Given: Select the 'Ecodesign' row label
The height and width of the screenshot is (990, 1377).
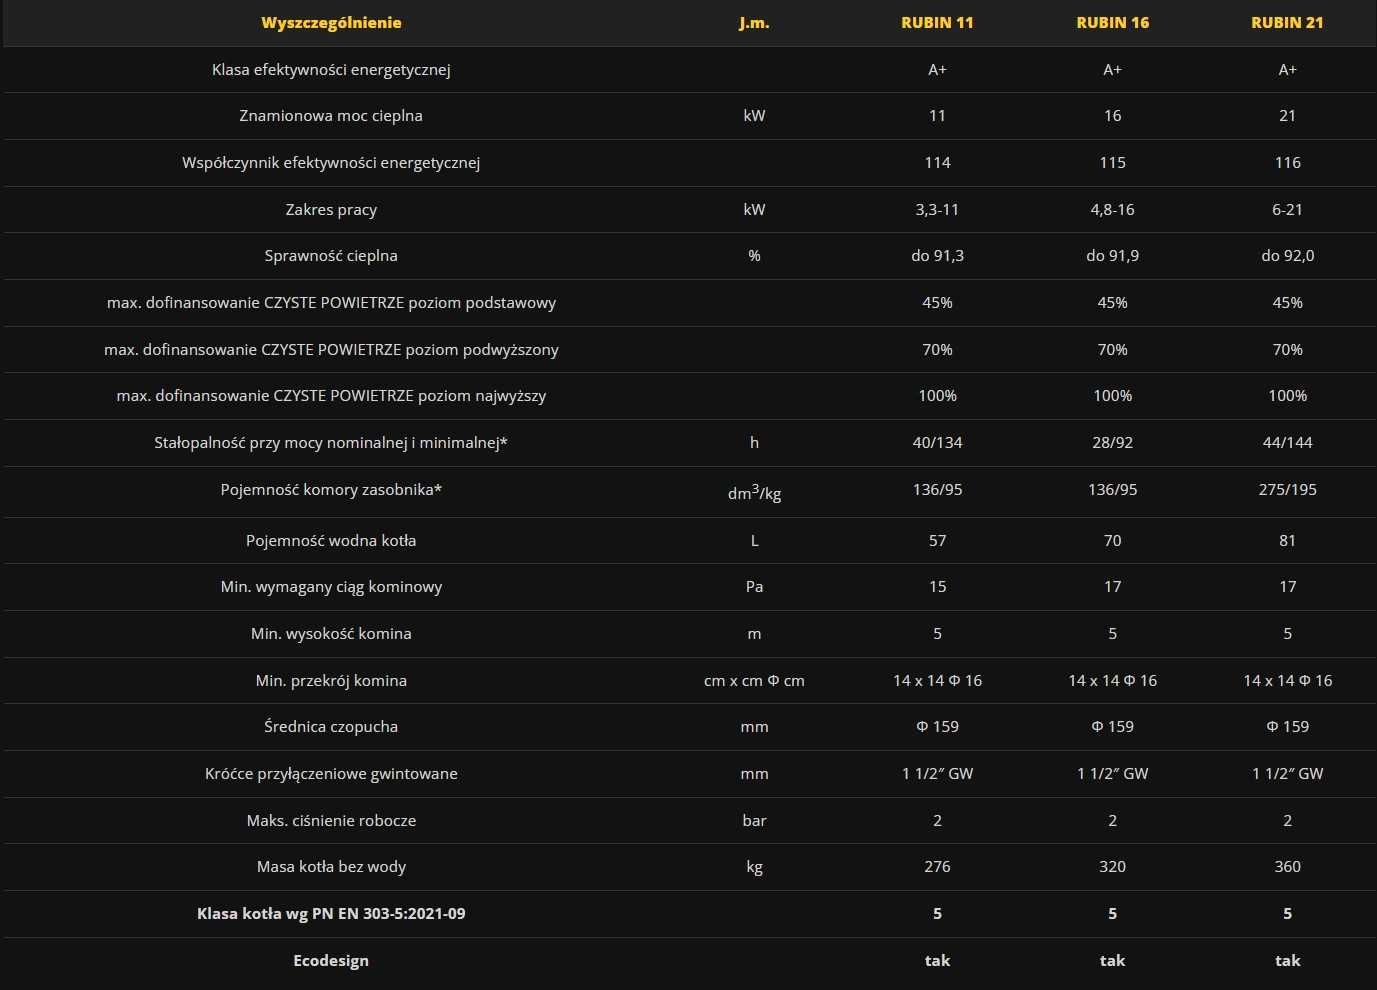Looking at the screenshot, I should point(331,961).
